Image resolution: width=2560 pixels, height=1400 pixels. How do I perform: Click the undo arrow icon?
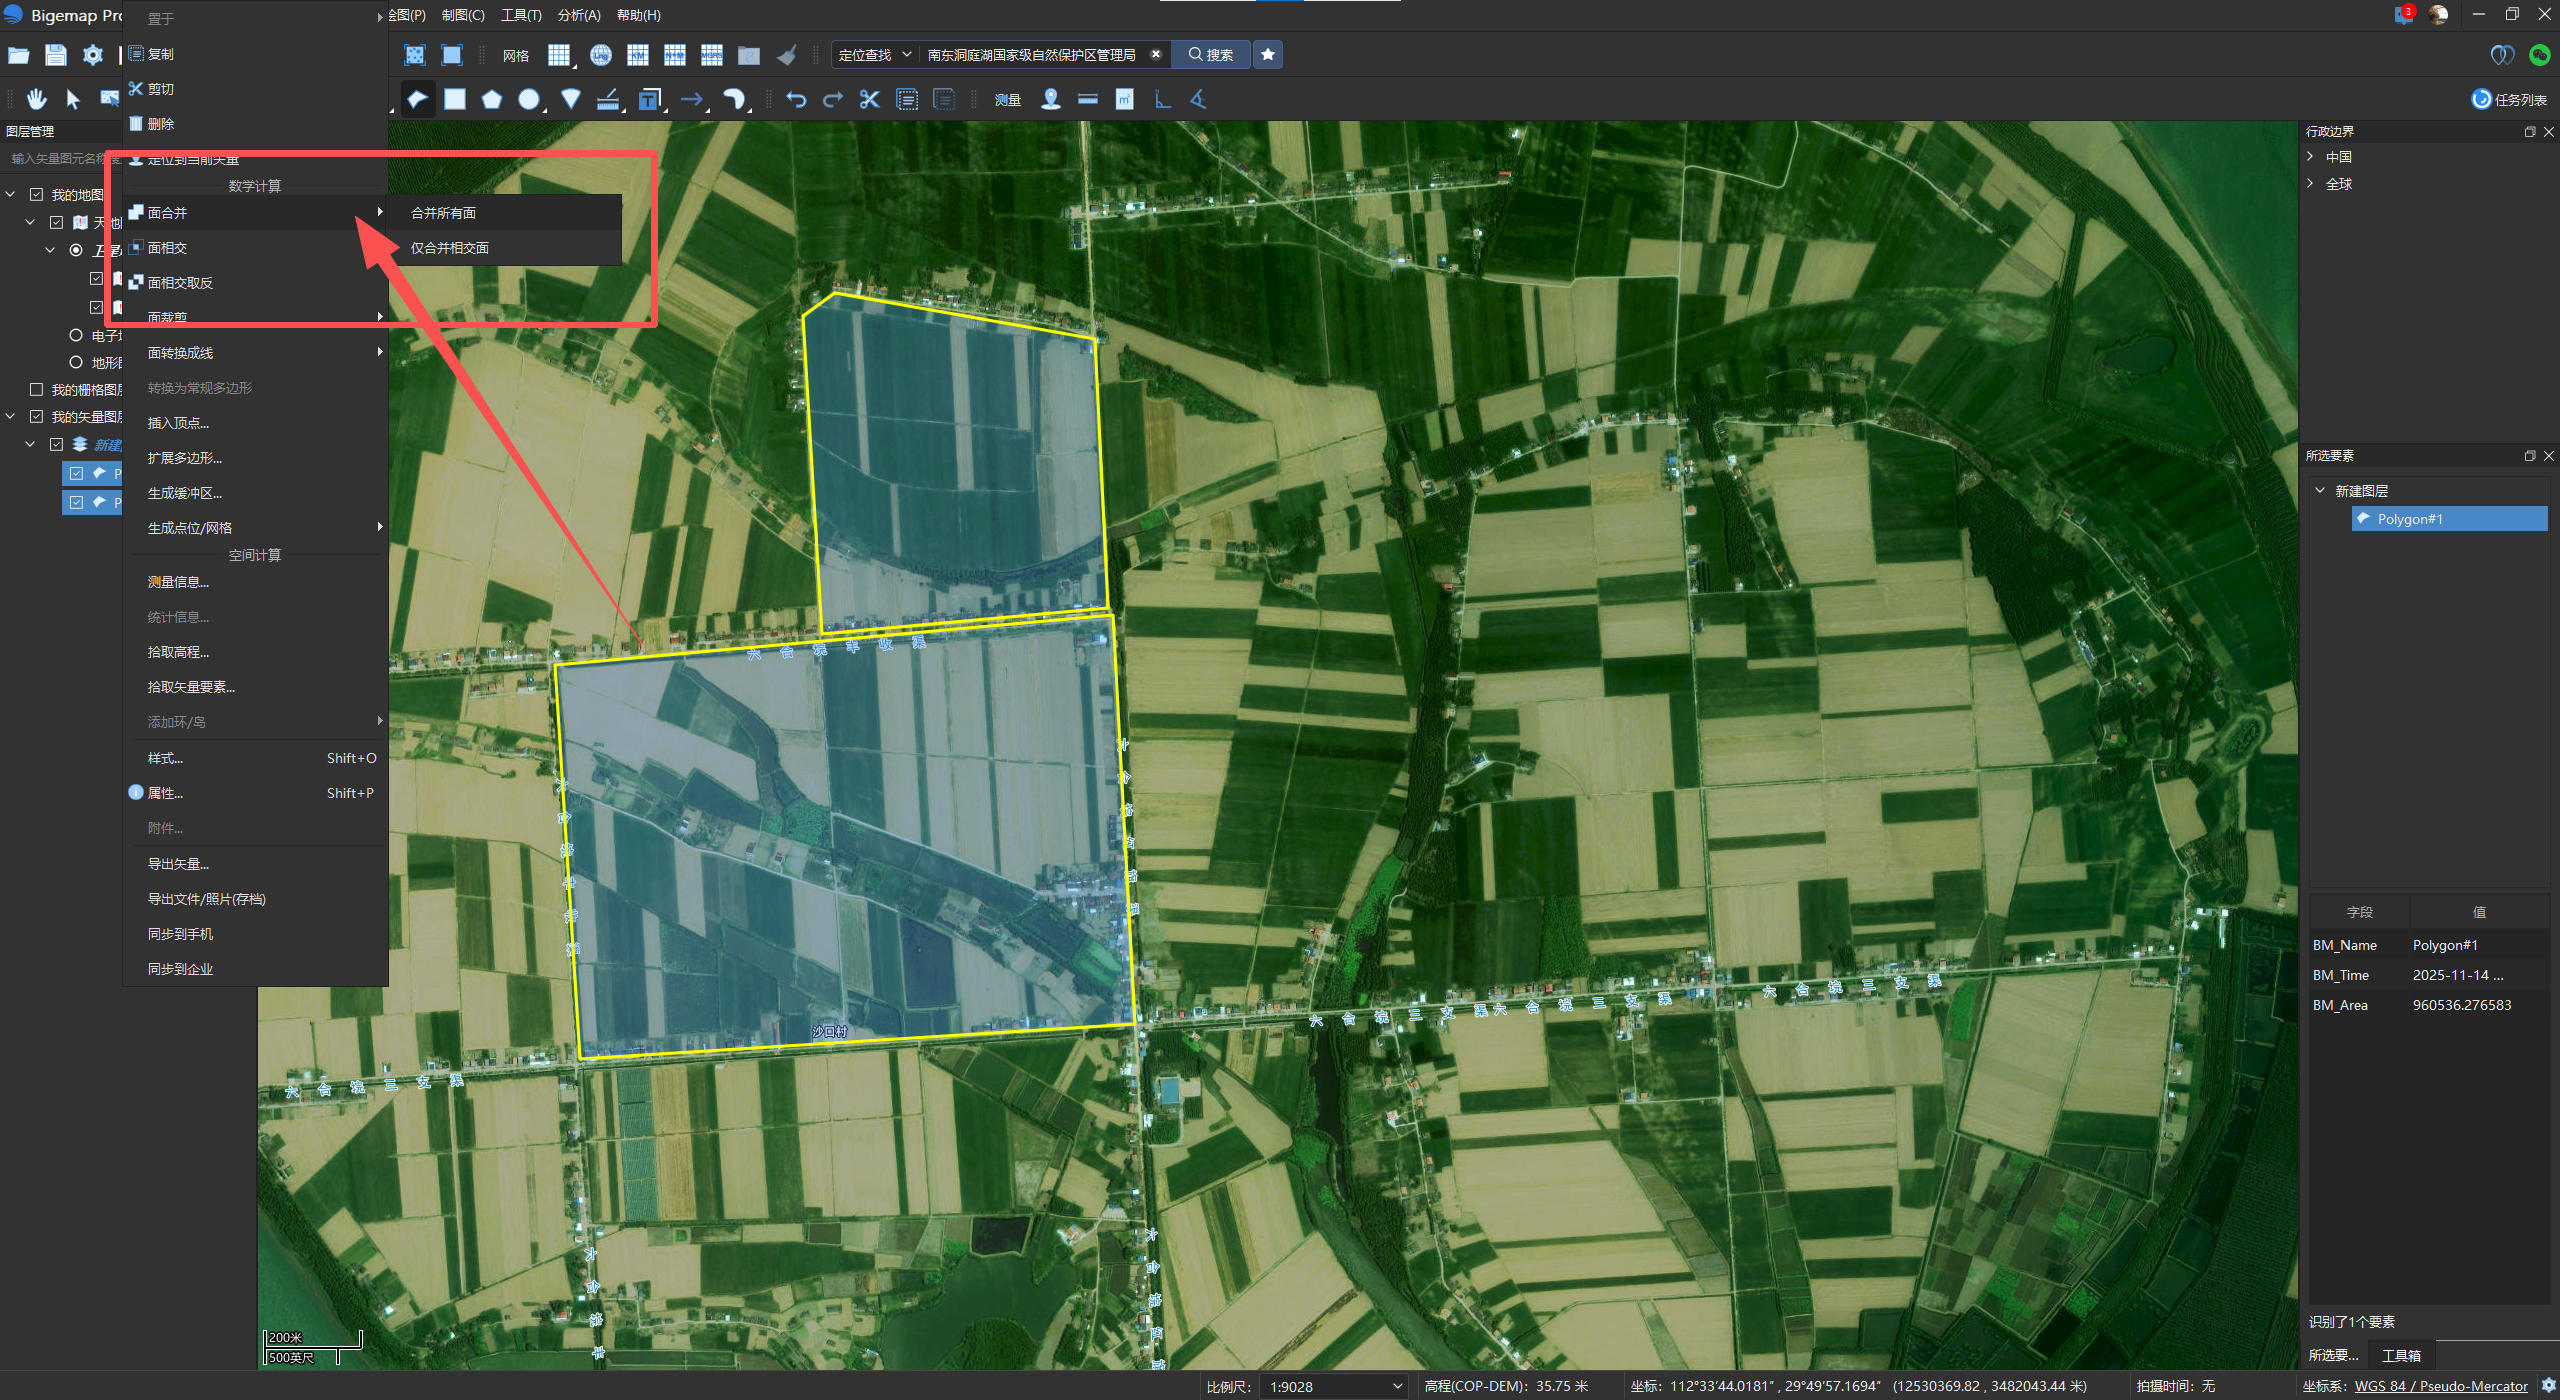(796, 99)
